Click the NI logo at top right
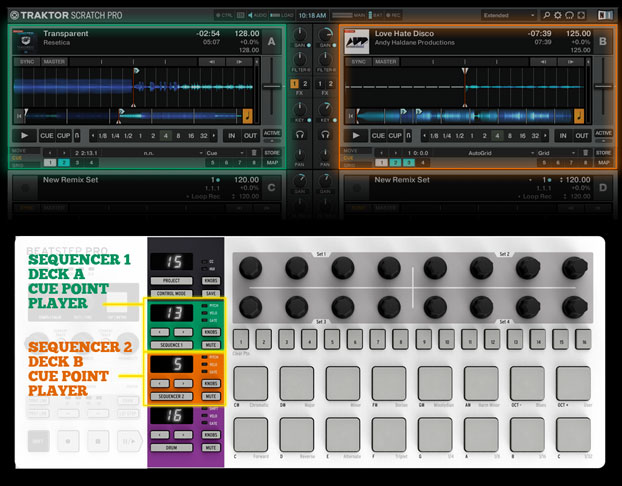This screenshot has width=622, height=486. (x=605, y=15)
